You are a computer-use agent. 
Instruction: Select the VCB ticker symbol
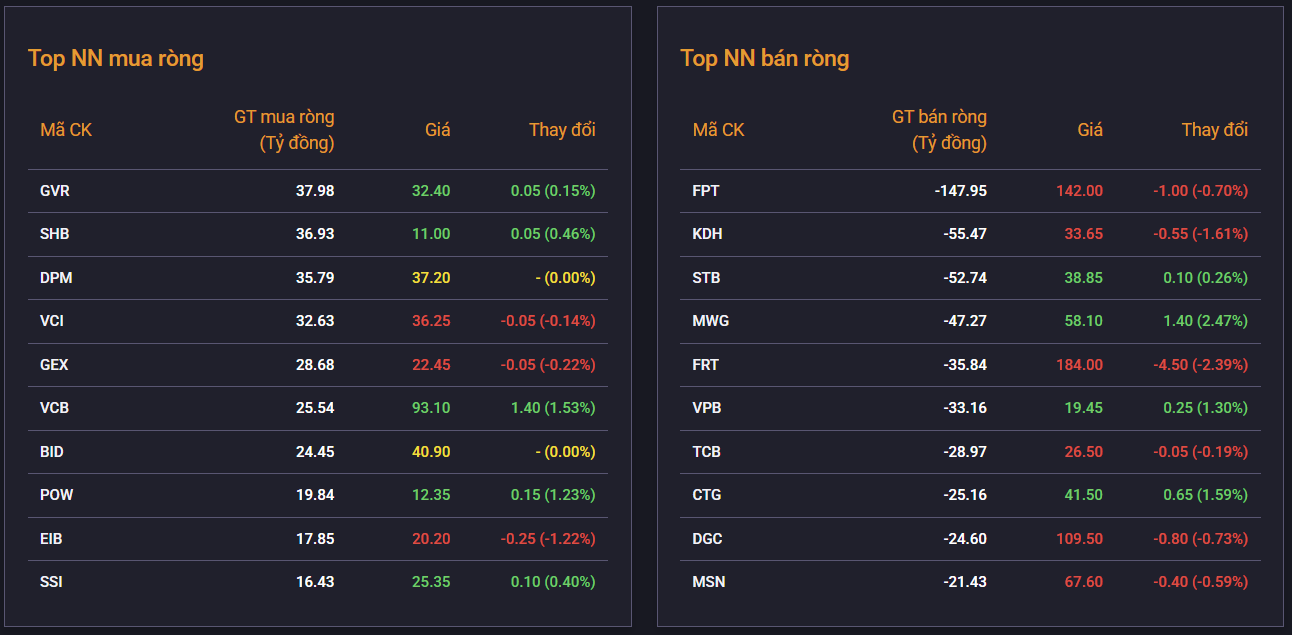pos(54,408)
